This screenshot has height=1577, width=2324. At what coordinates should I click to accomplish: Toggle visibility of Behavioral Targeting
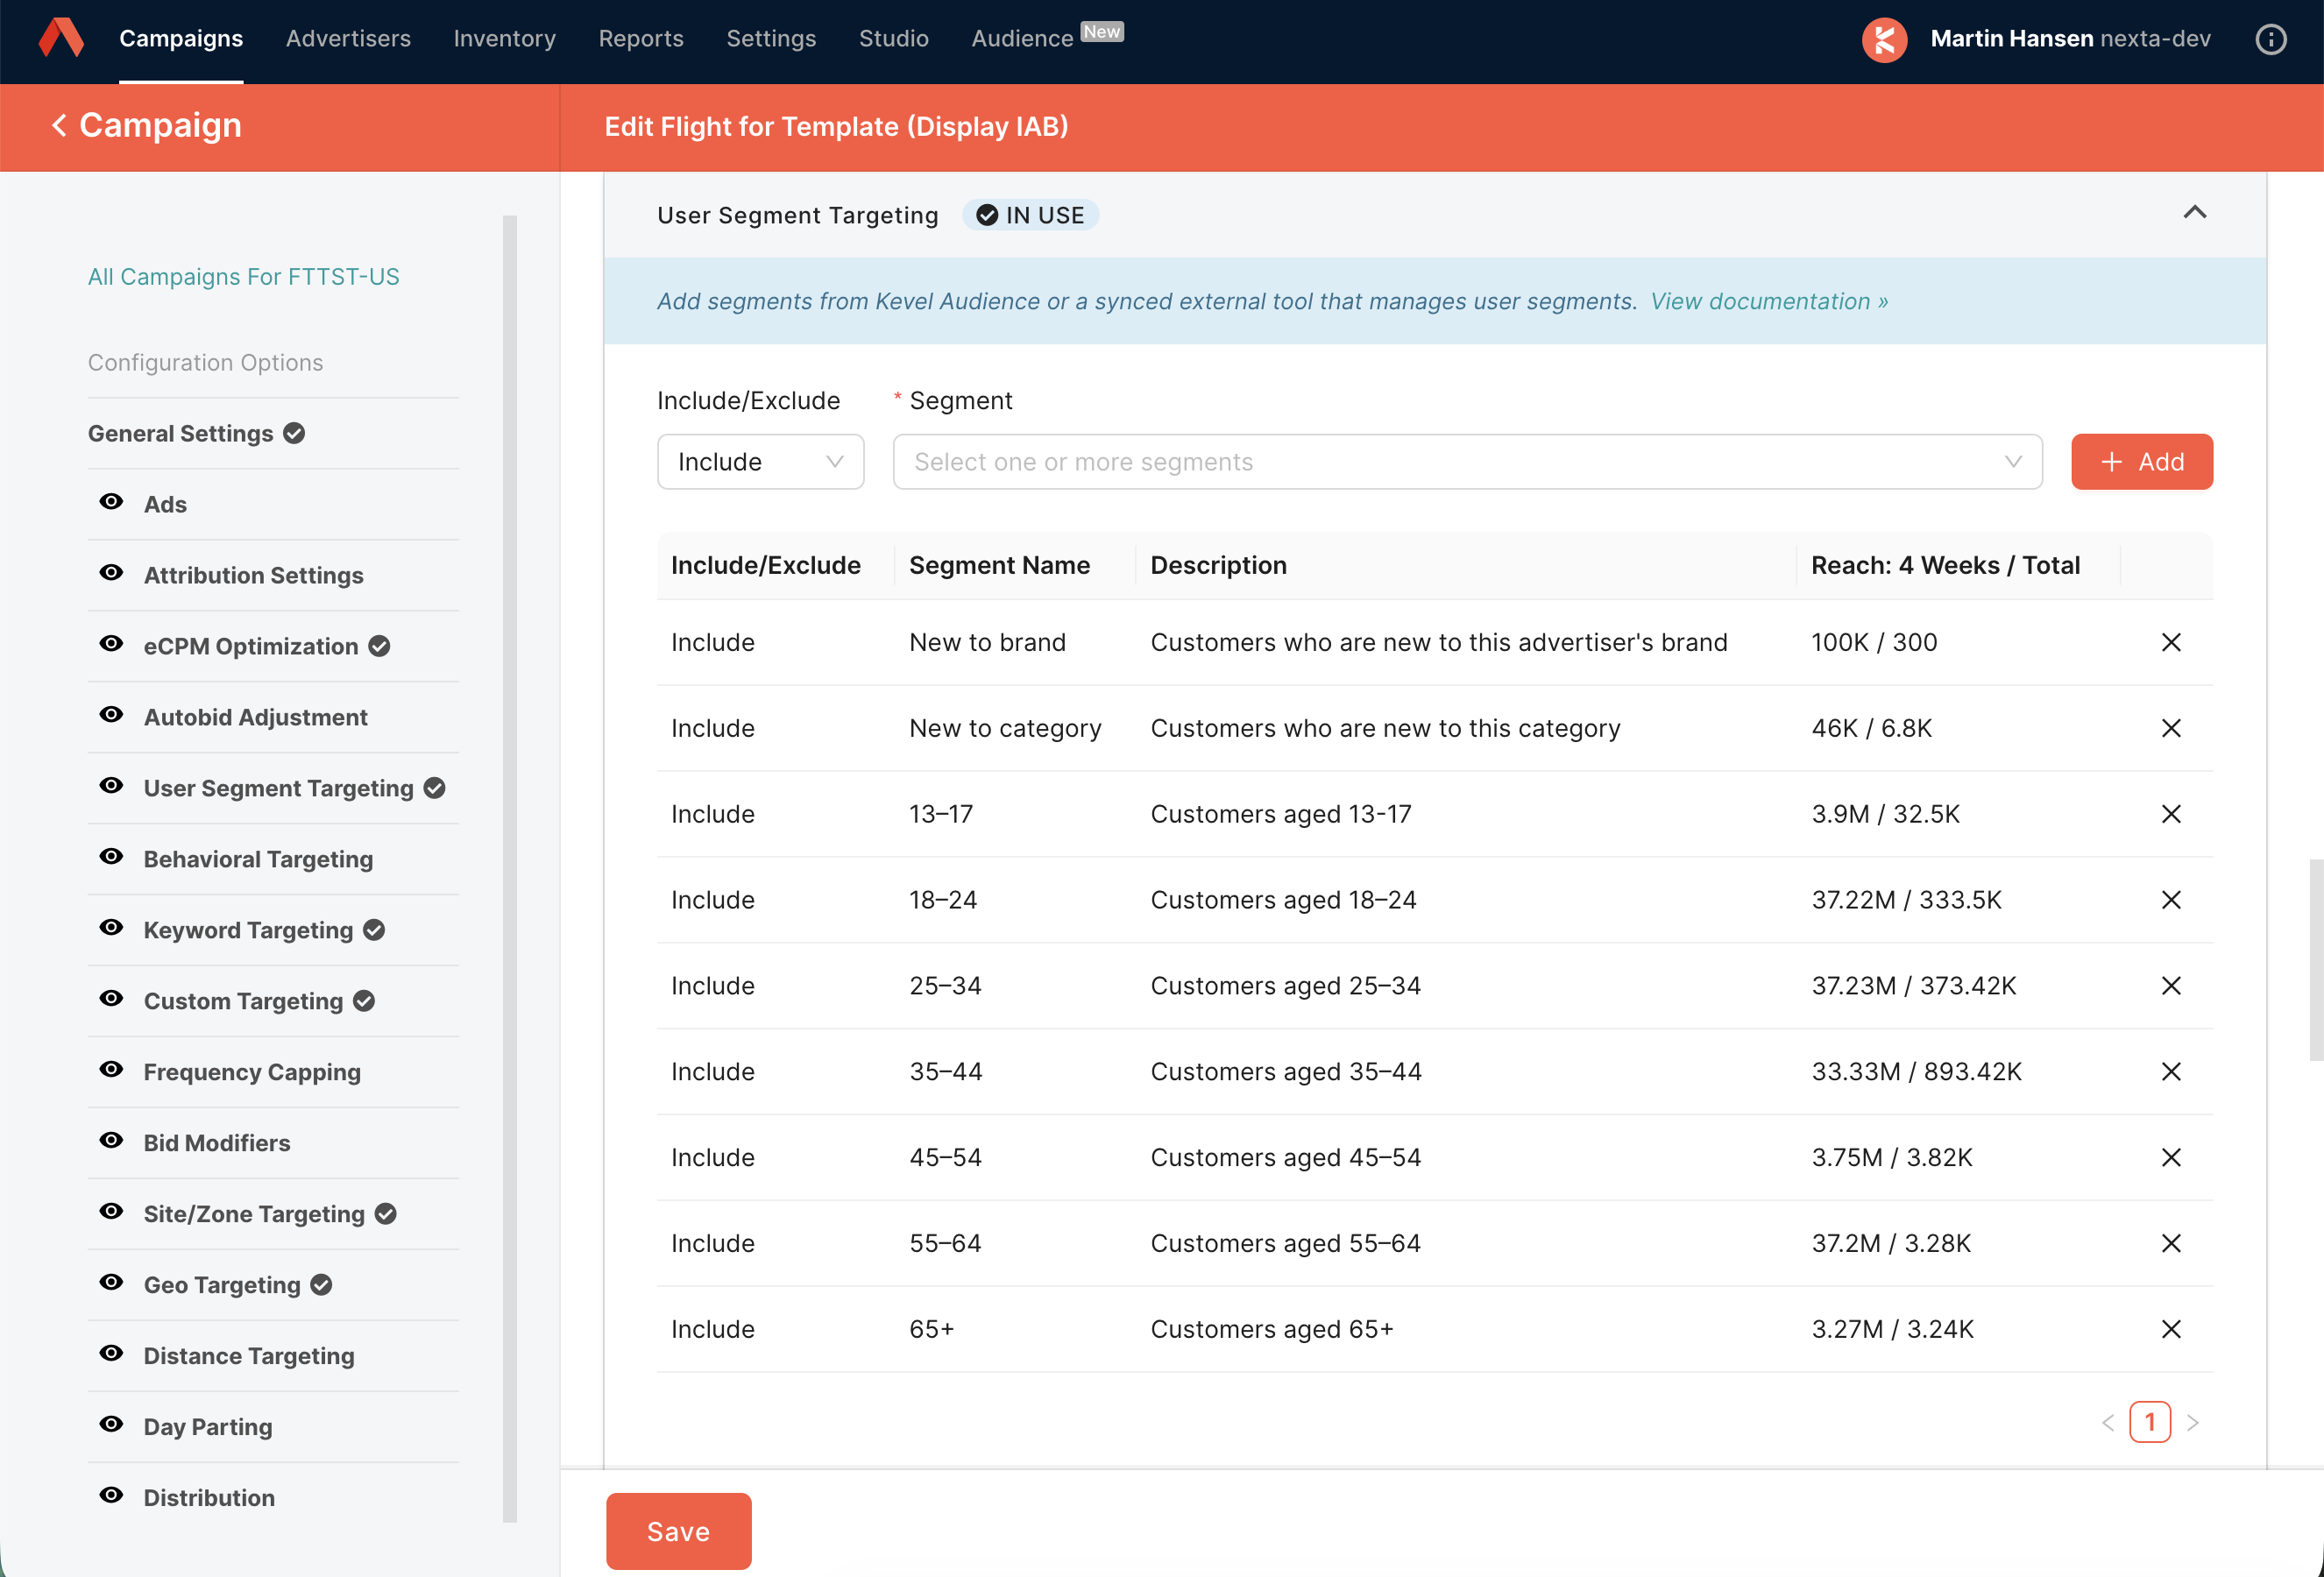pos(112,857)
